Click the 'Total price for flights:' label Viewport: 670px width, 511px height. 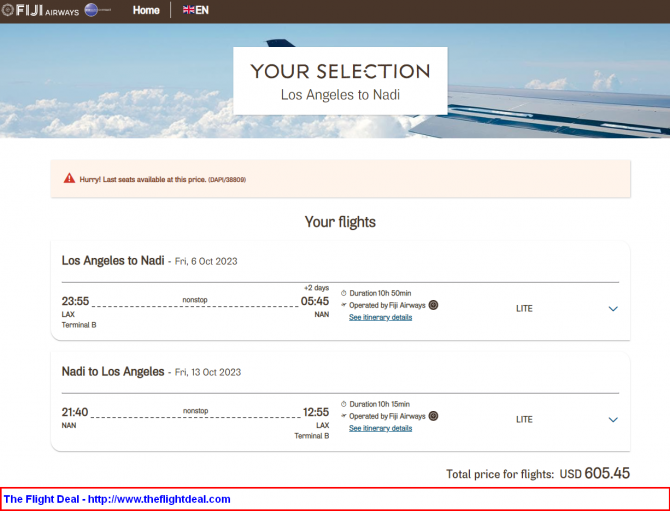click(x=500, y=474)
